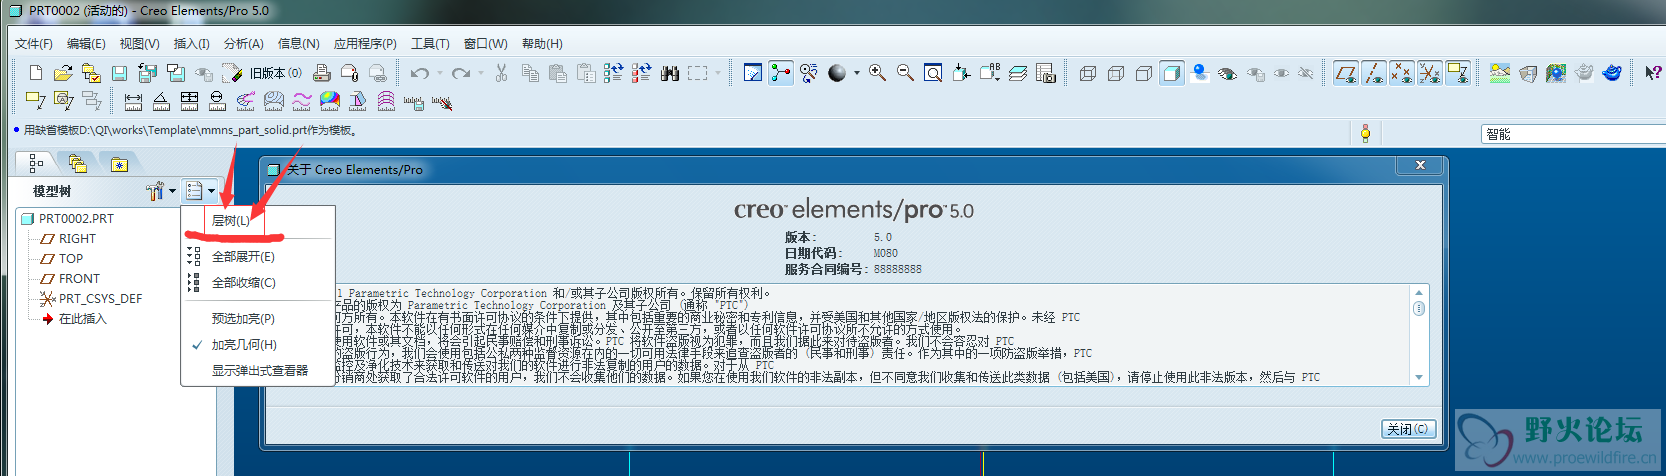Select PRT0002.PRT in model tree
The image size is (1666, 476).
pyautogui.click(x=68, y=218)
